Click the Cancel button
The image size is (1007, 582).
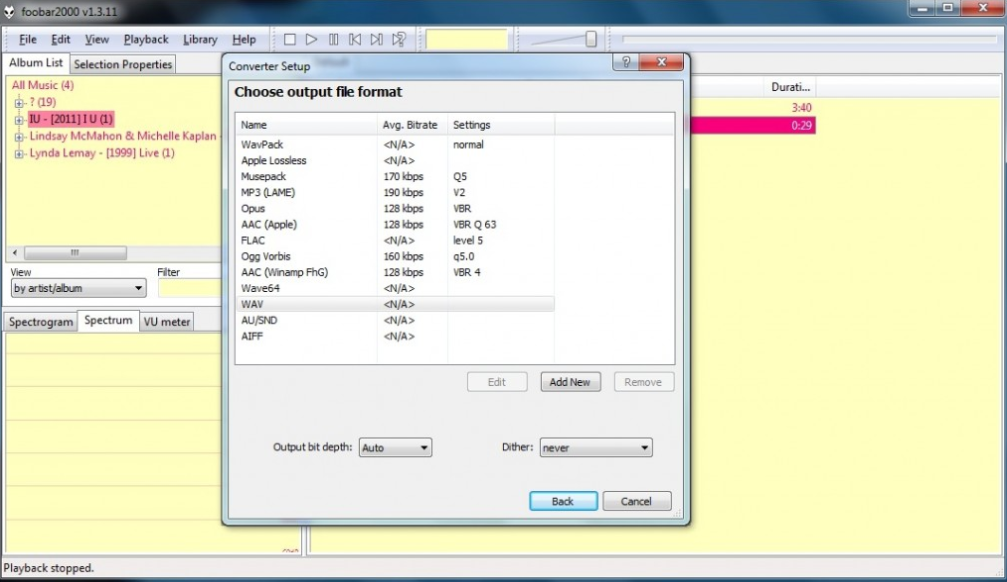[636, 501]
